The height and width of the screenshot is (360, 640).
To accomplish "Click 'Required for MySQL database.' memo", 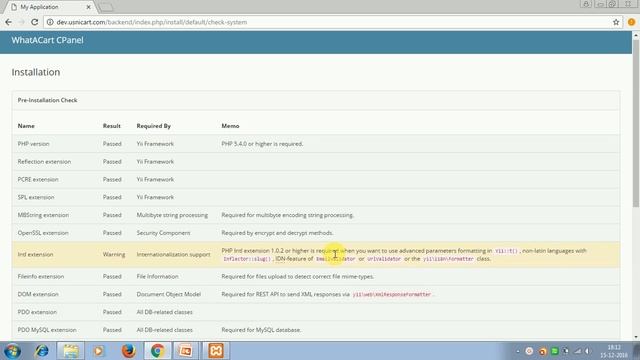I will [261, 330].
